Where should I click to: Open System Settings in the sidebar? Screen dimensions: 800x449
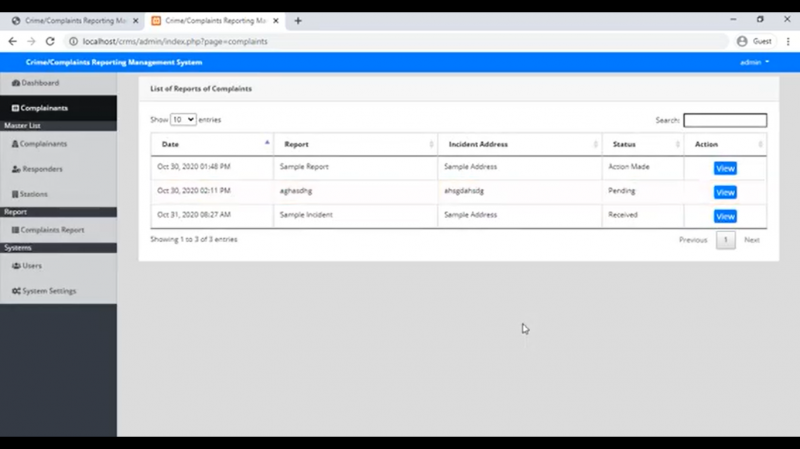pyautogui.click(x=58, y=291)
